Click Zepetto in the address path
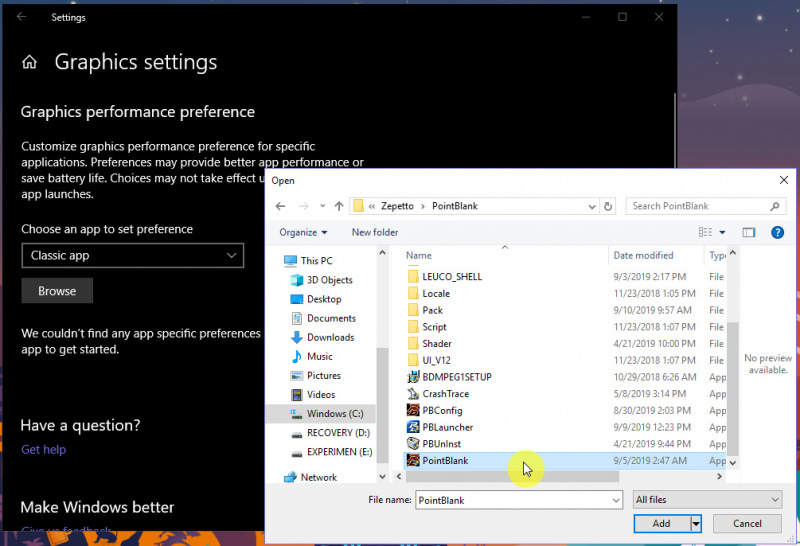The image size is (800, 546). point(397,206)
